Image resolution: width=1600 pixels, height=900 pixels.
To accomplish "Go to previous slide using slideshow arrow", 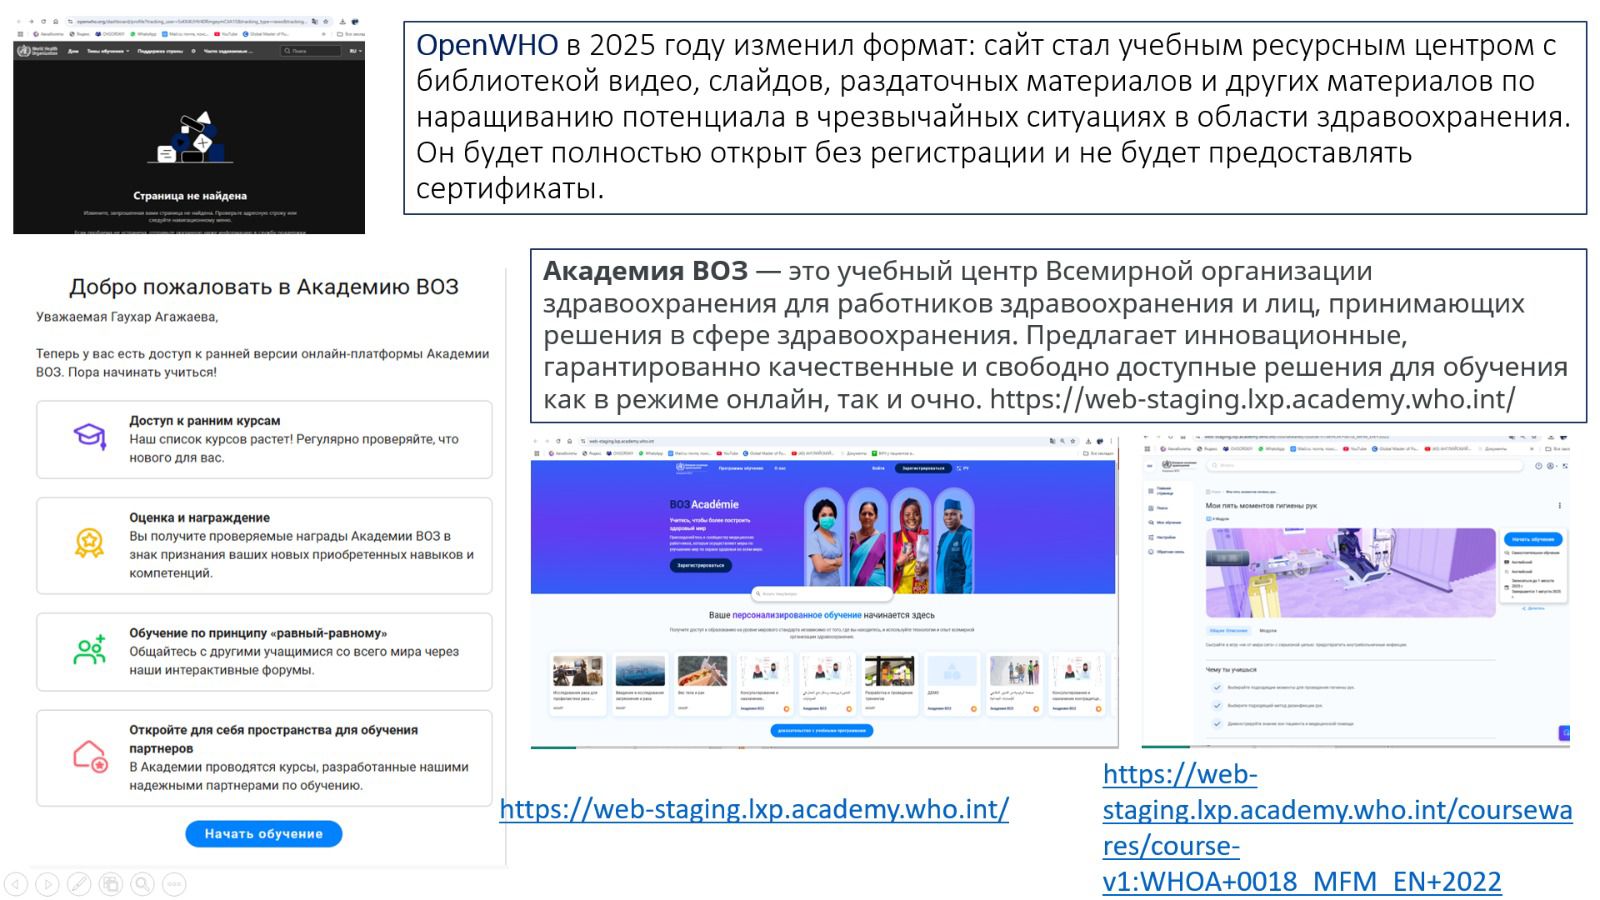I will click(16, 884).
